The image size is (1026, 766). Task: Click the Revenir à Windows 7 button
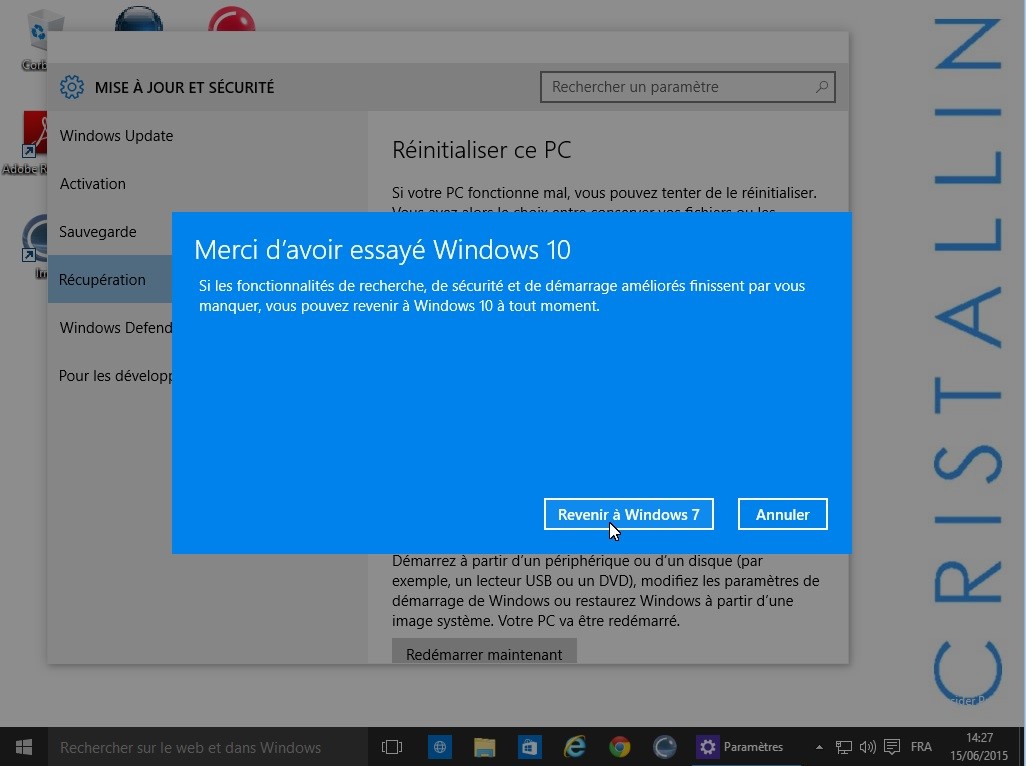628,514
